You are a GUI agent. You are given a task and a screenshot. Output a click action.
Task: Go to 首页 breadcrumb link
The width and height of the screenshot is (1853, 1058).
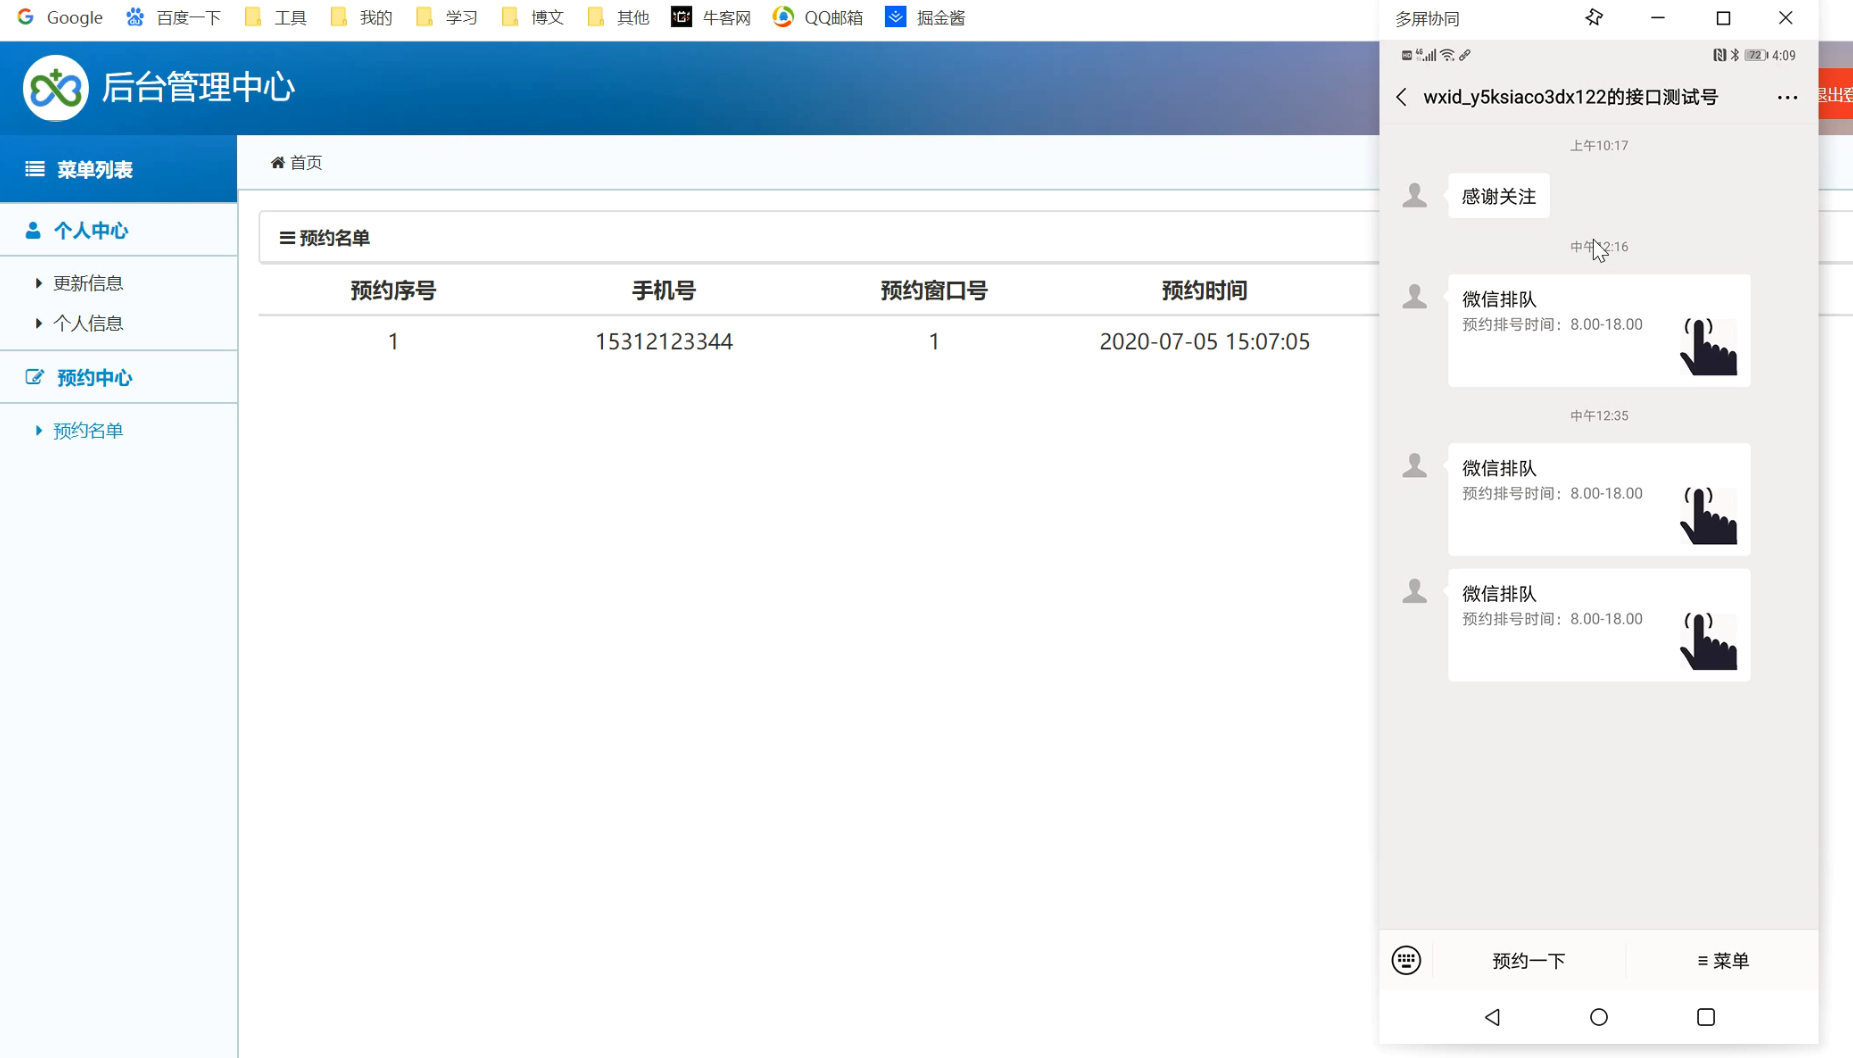tap(306, 162)
